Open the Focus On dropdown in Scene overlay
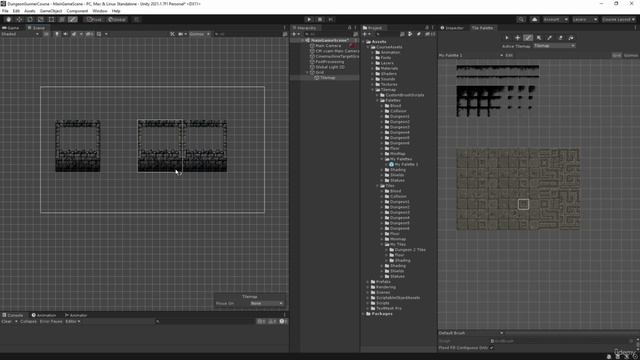The image size is (640, 360). [x=267, y=303]
